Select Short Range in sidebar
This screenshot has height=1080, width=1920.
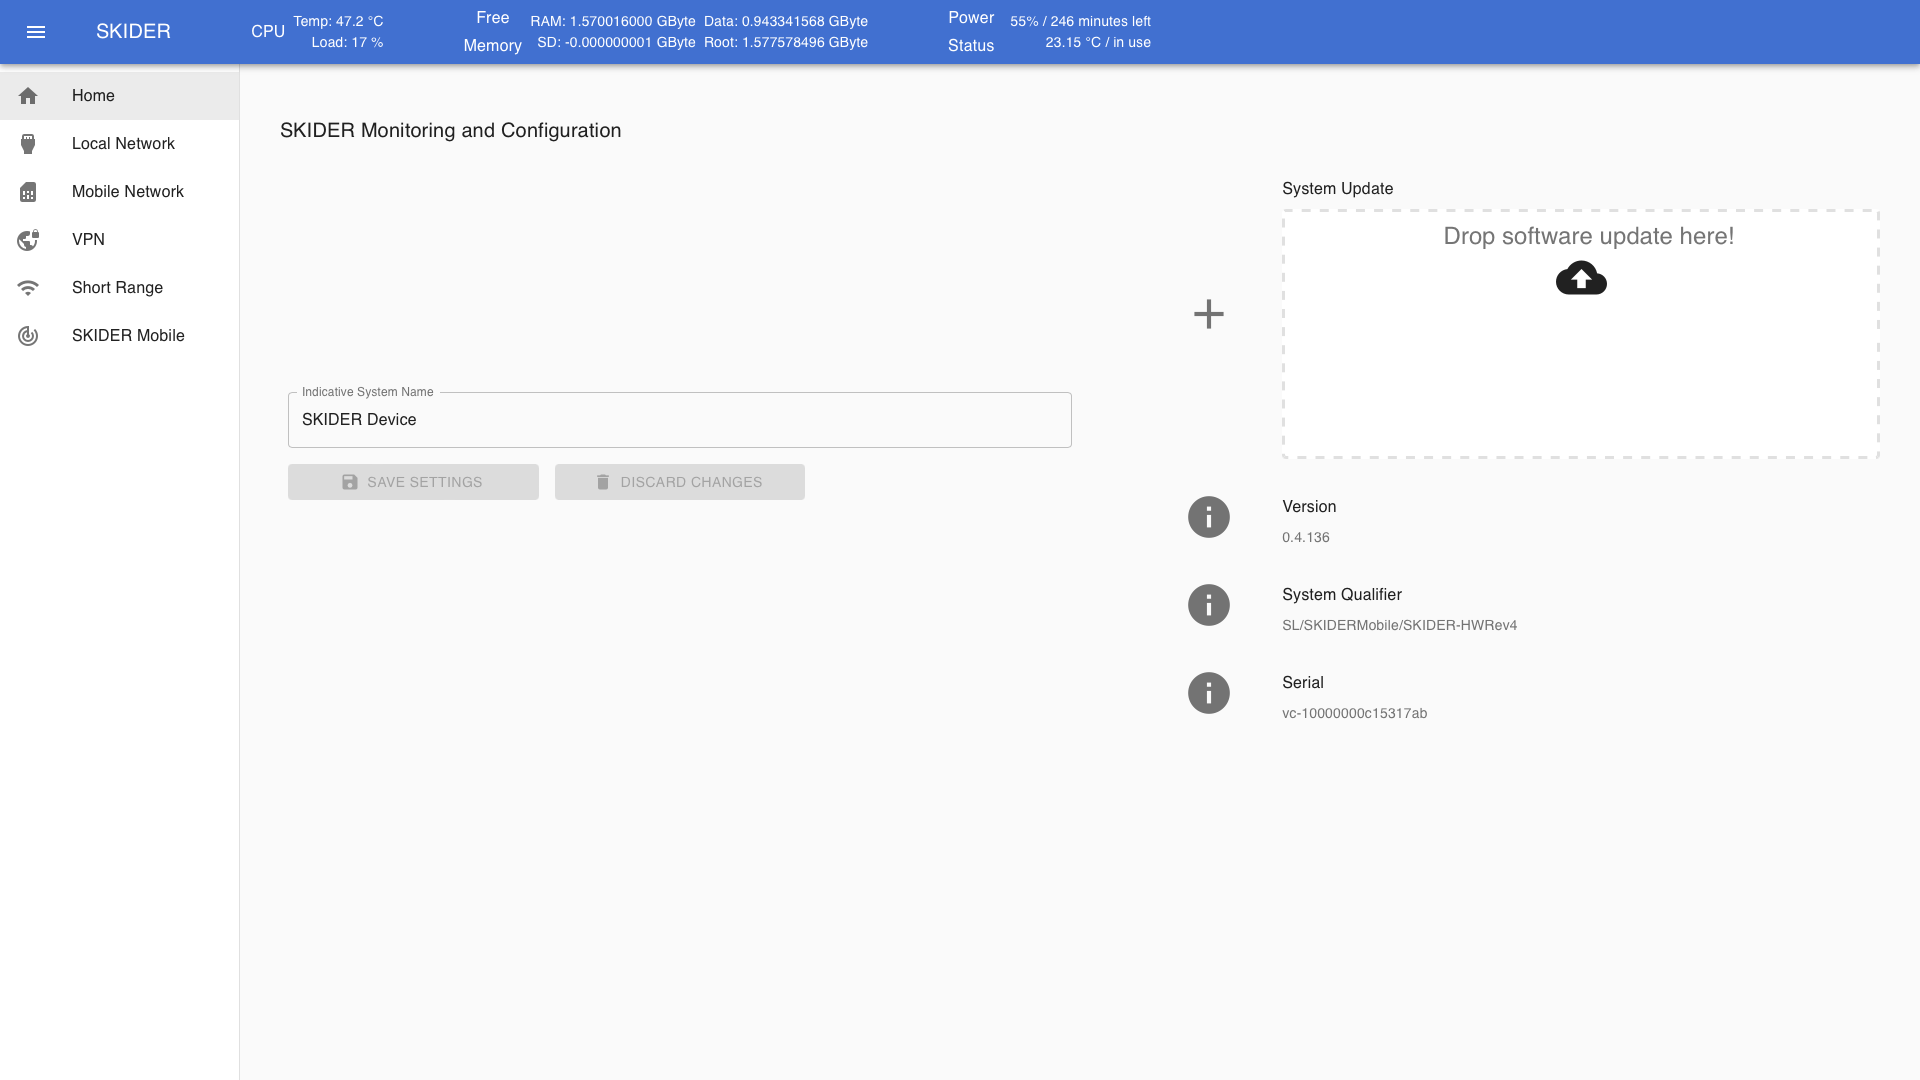point(119,288)
